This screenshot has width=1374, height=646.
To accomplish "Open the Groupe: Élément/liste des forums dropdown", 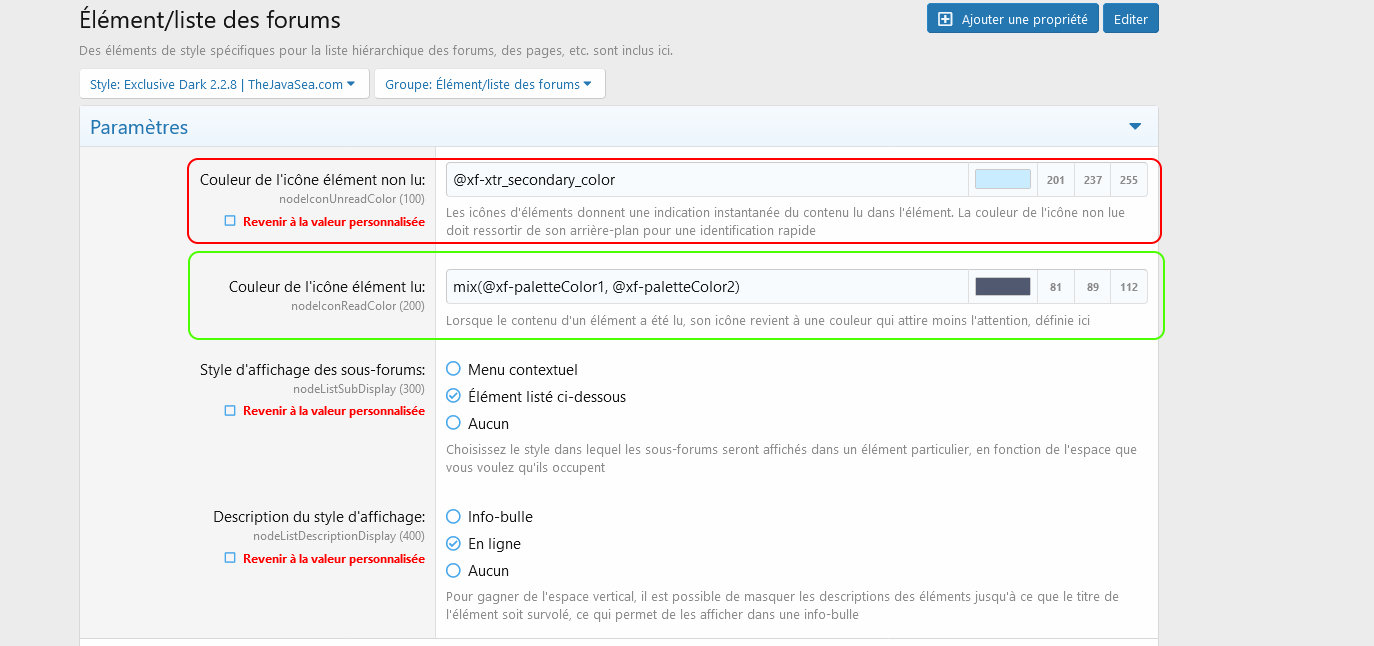I will coord(489,85).
